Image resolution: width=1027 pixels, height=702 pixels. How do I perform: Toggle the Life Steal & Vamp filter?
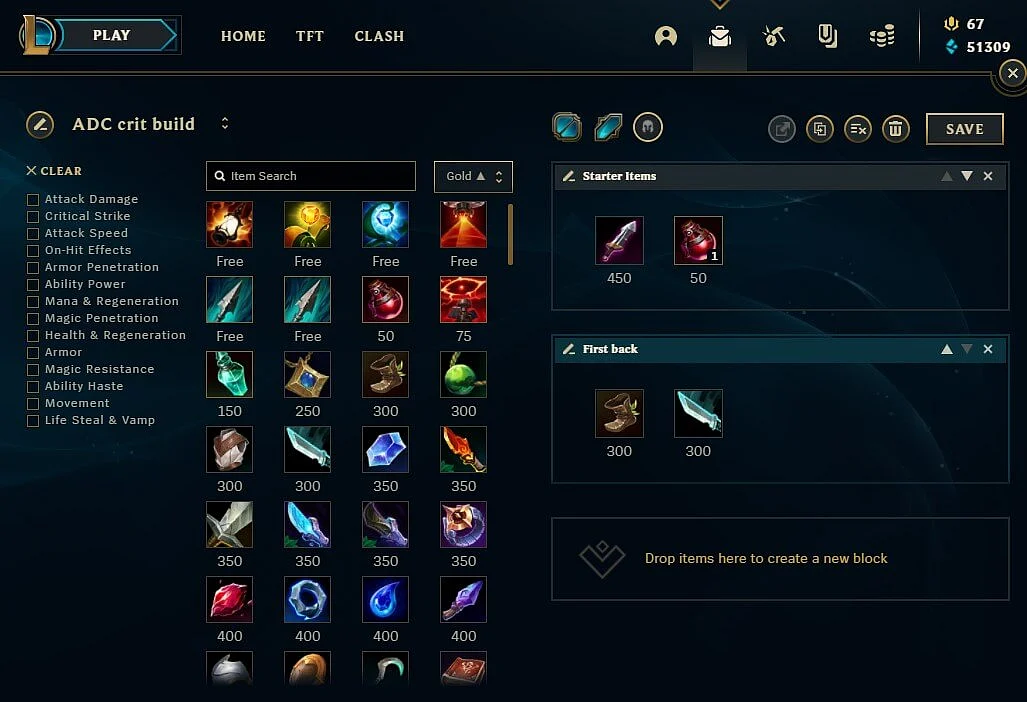click(33, 420)
